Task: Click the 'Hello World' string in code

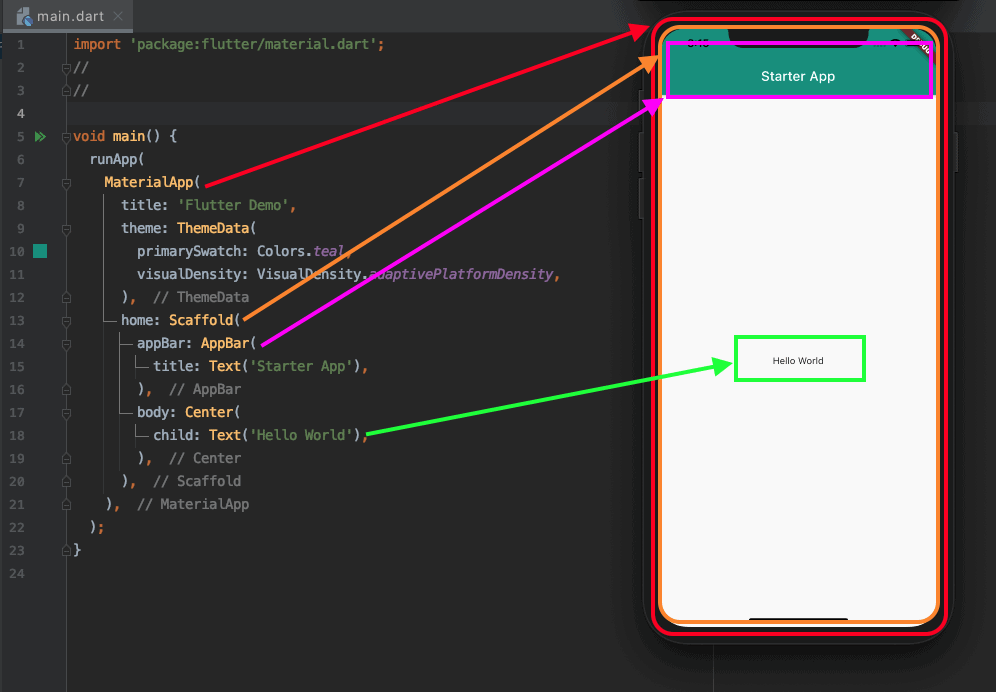Action: pyautogui.click(x=302, y=435)
